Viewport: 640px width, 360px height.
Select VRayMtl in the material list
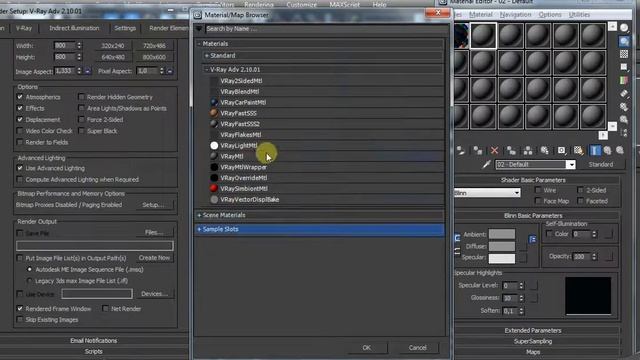tap(232, 156)
